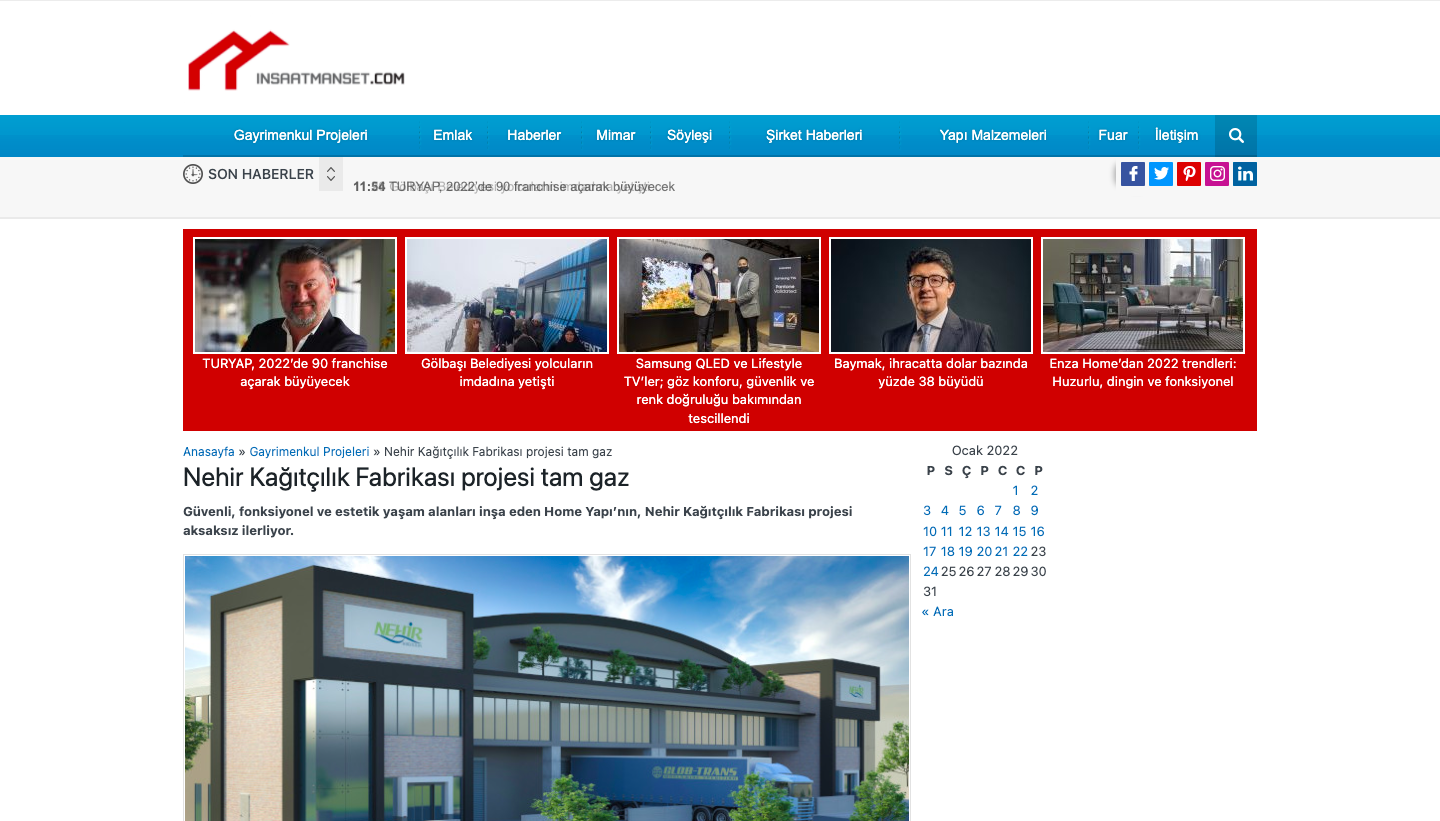Viewport: 1440px width, 821px height.
Task: Select calendar day 9
Action: [1034, 511]
